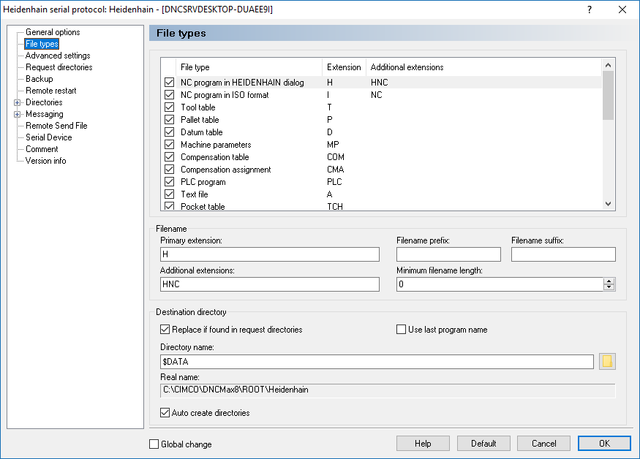Toggle PLC program checkbox
640x459 pixels.
pos(169,182)
